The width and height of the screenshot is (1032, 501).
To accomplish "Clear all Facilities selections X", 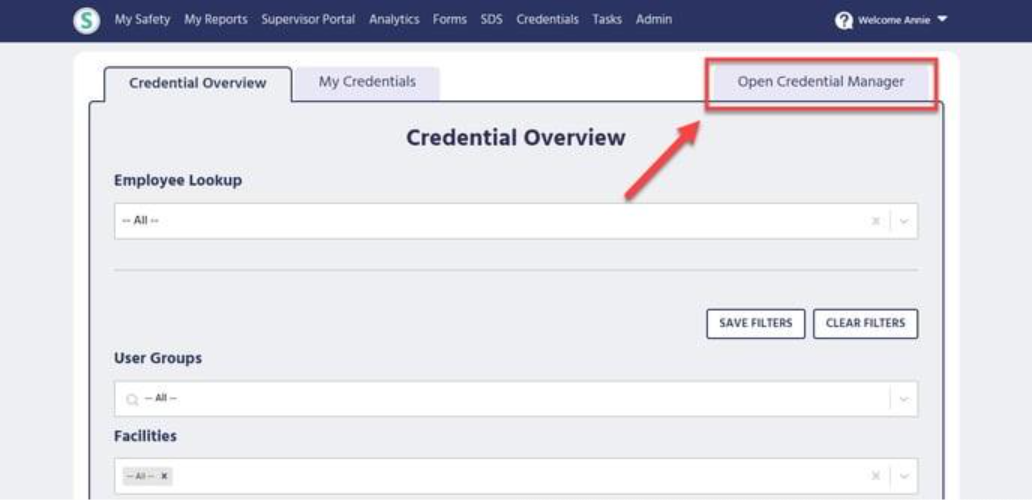I will coord(875,476).
